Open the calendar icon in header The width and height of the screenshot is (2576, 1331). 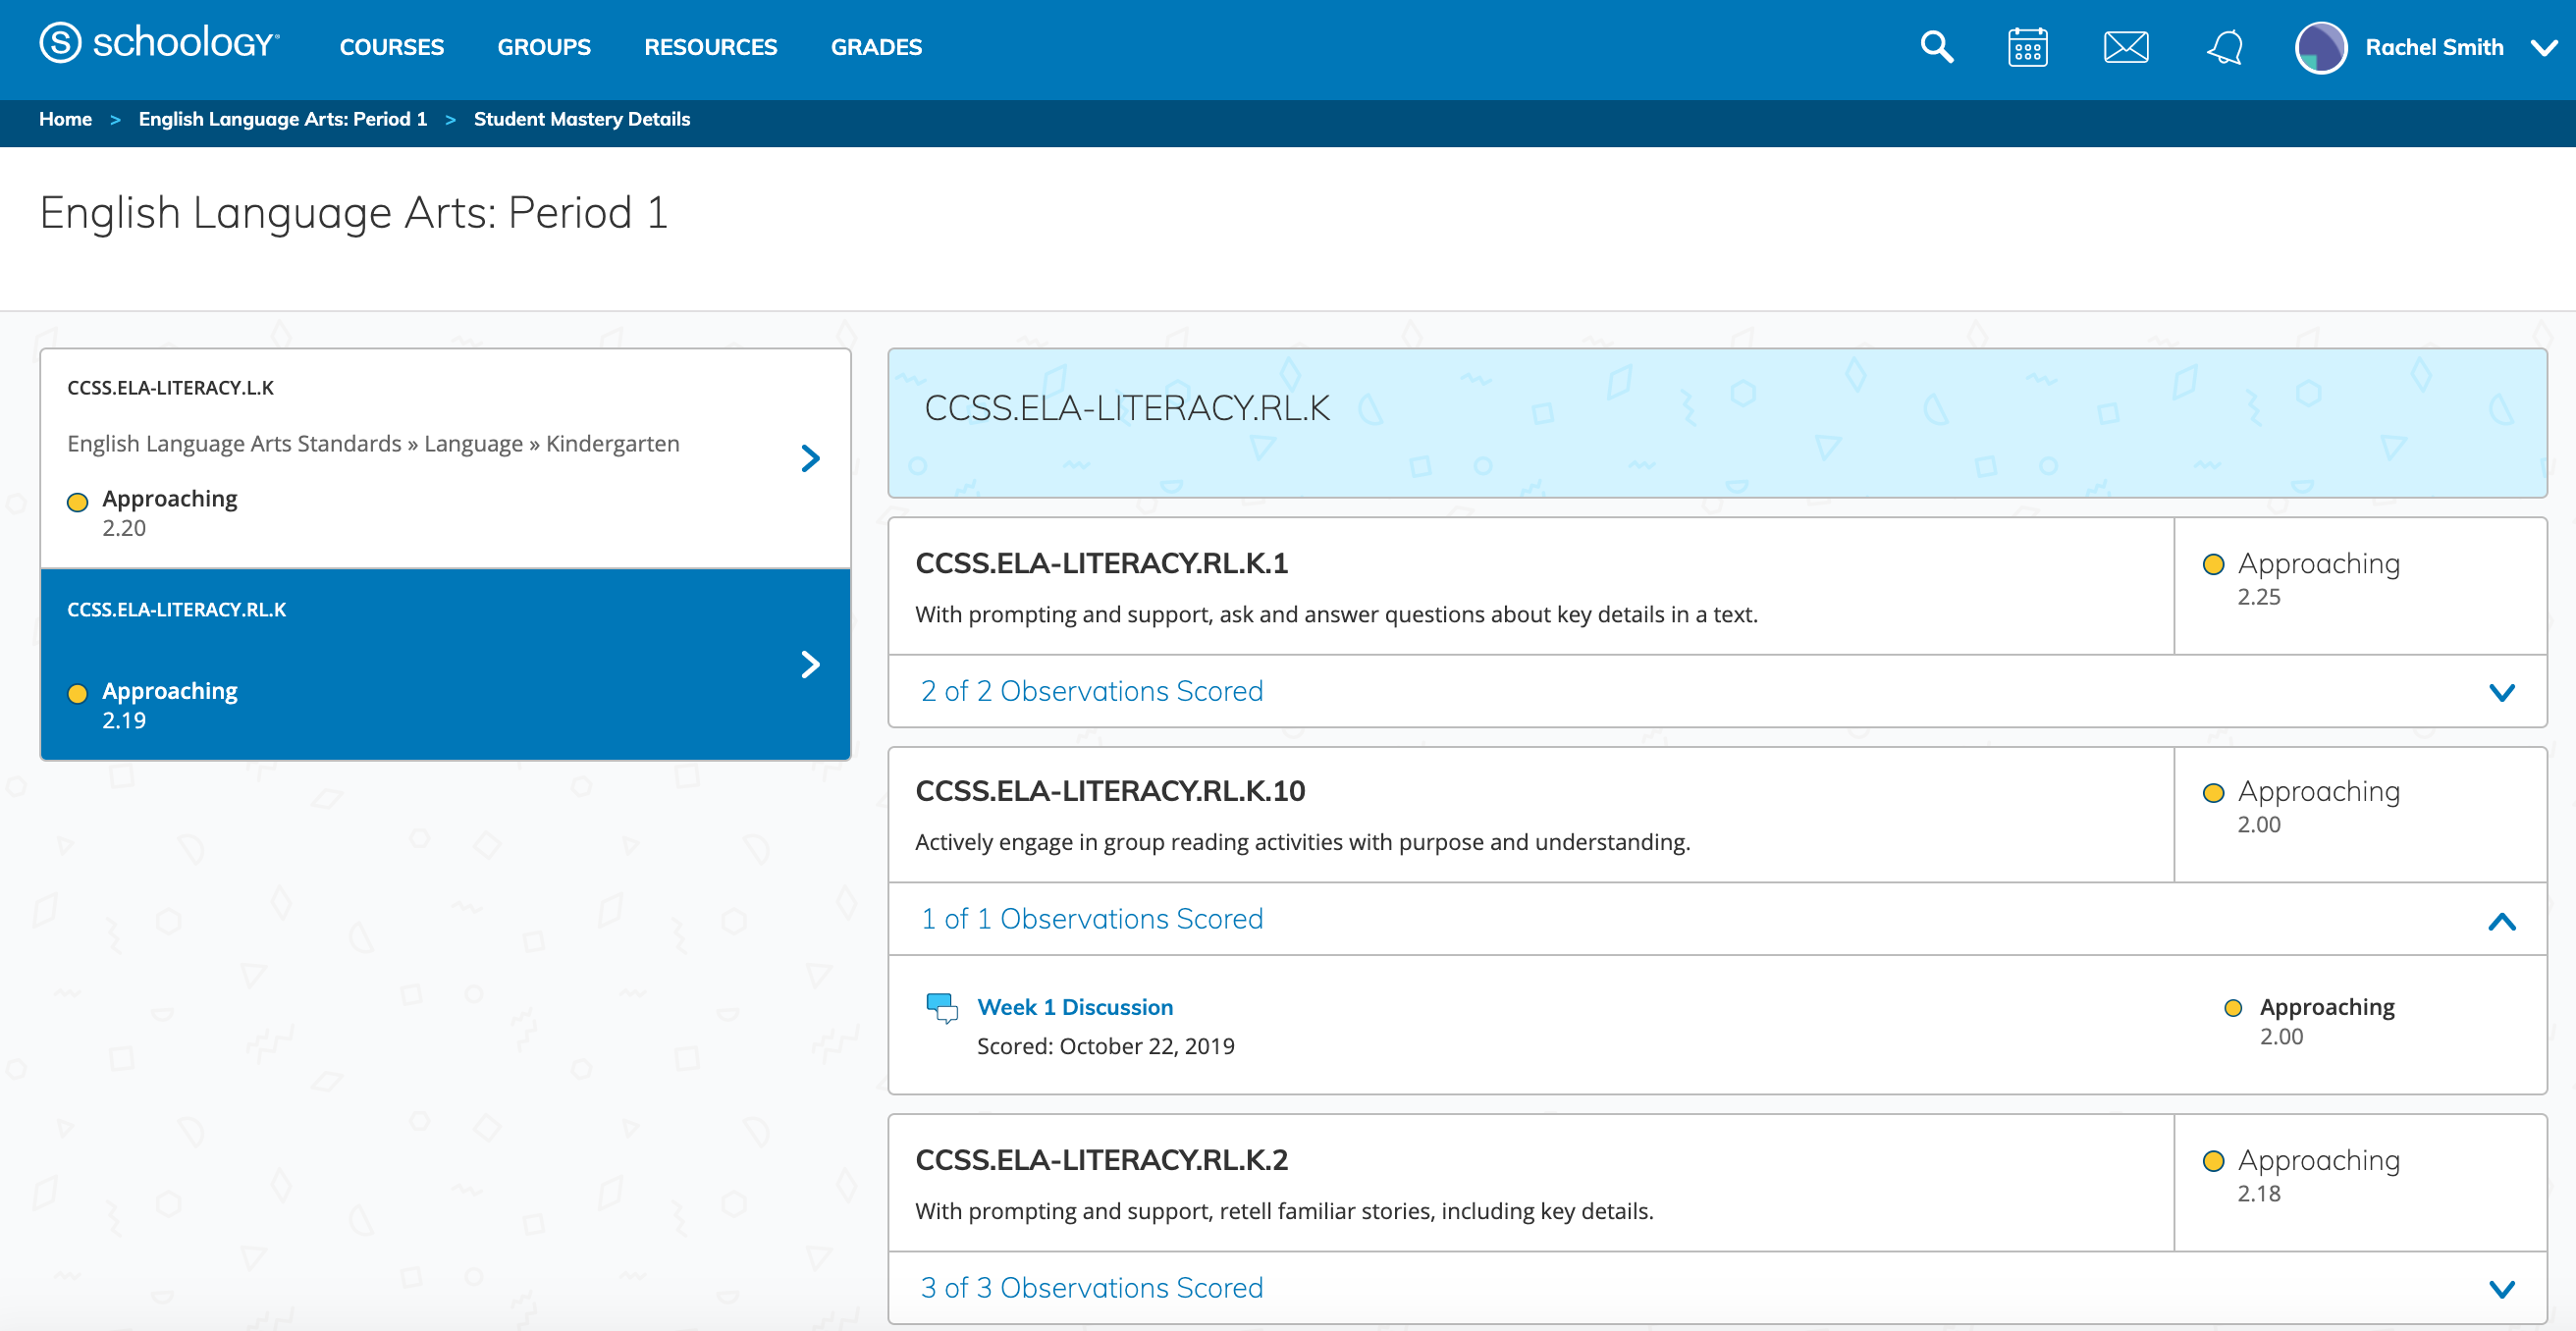(2027, 47)
